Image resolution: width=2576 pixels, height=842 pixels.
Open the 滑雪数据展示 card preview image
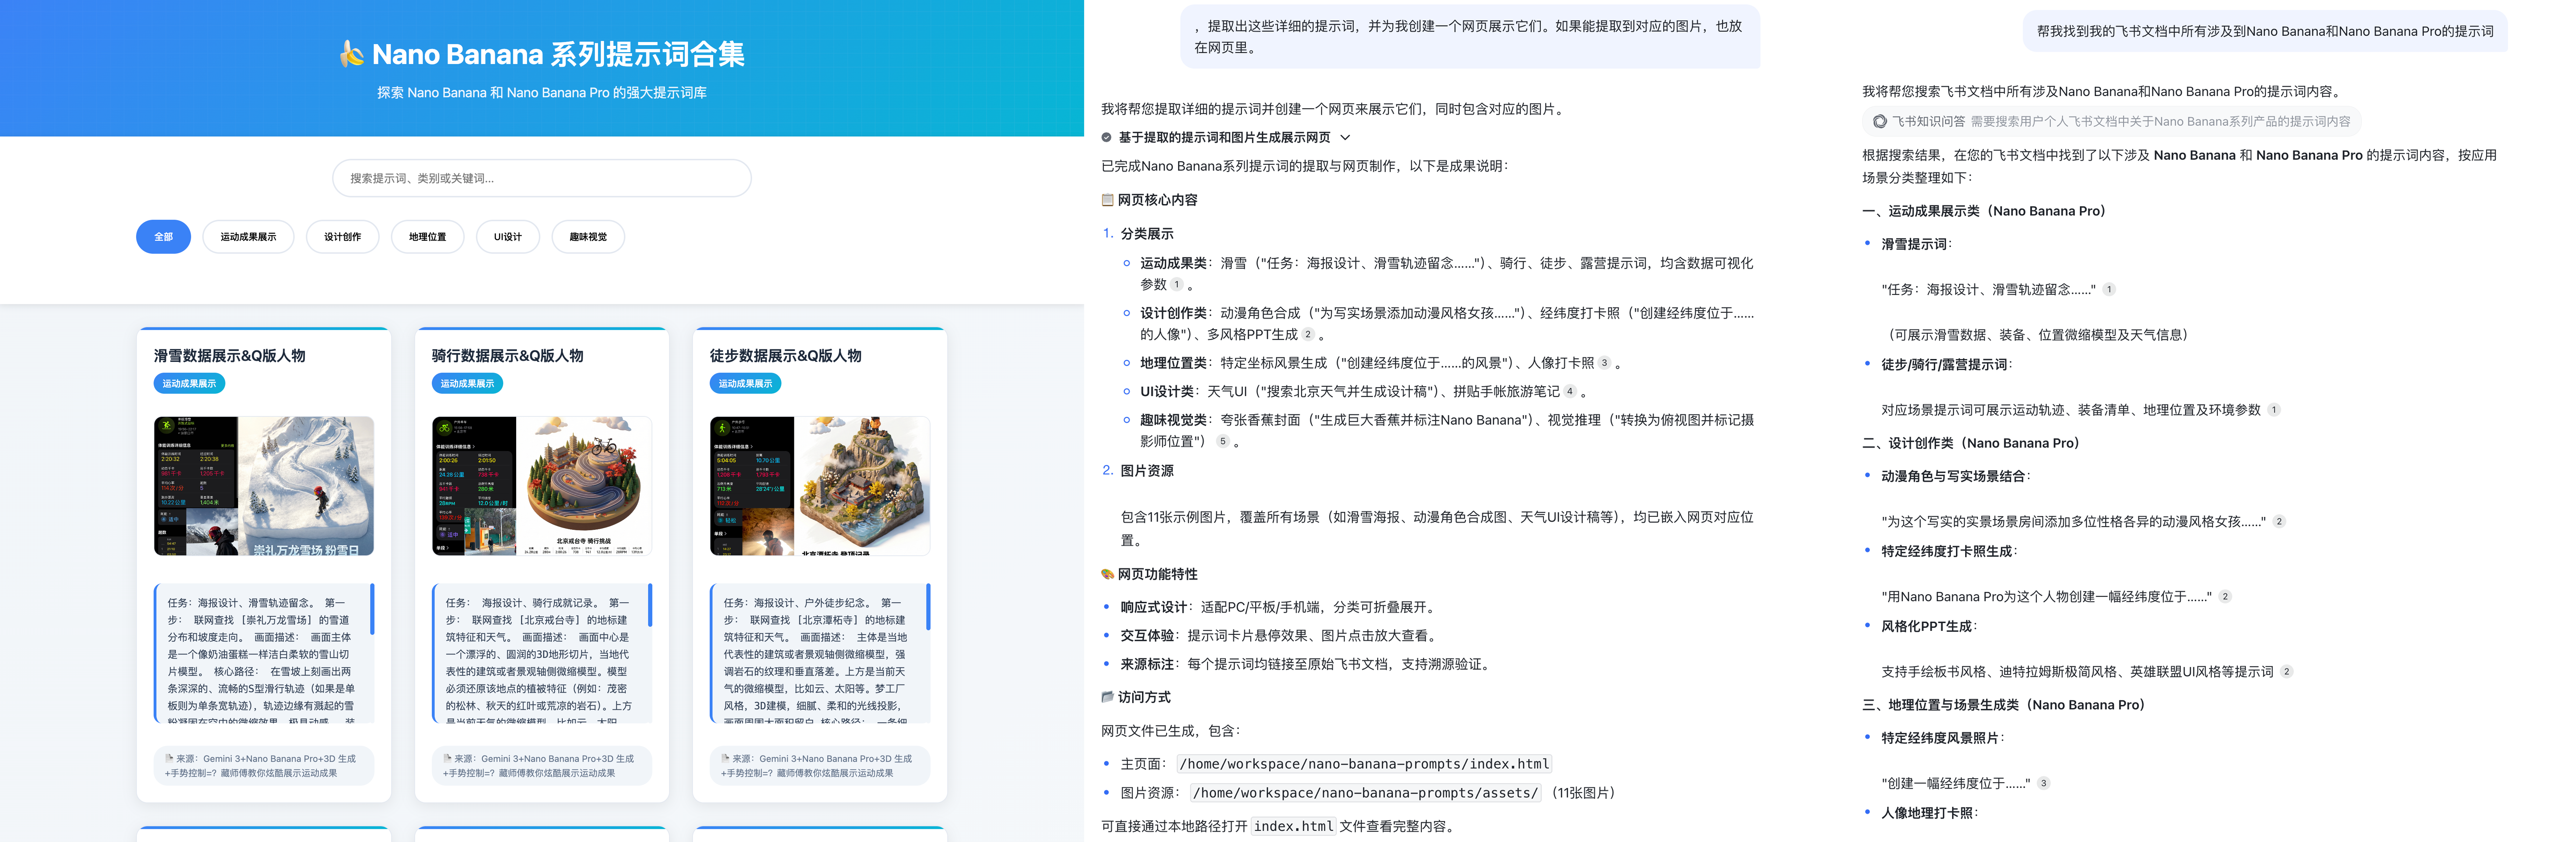tap(264, 486)
